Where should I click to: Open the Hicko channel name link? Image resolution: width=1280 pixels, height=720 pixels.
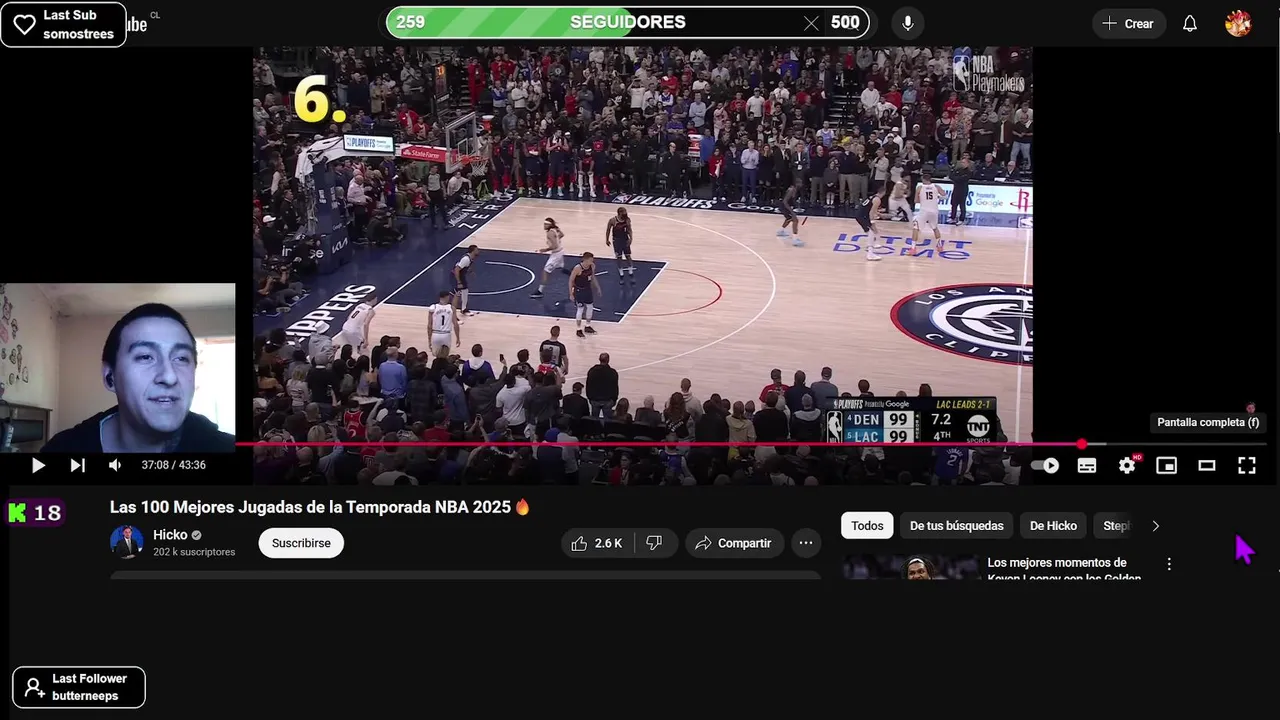170,535
